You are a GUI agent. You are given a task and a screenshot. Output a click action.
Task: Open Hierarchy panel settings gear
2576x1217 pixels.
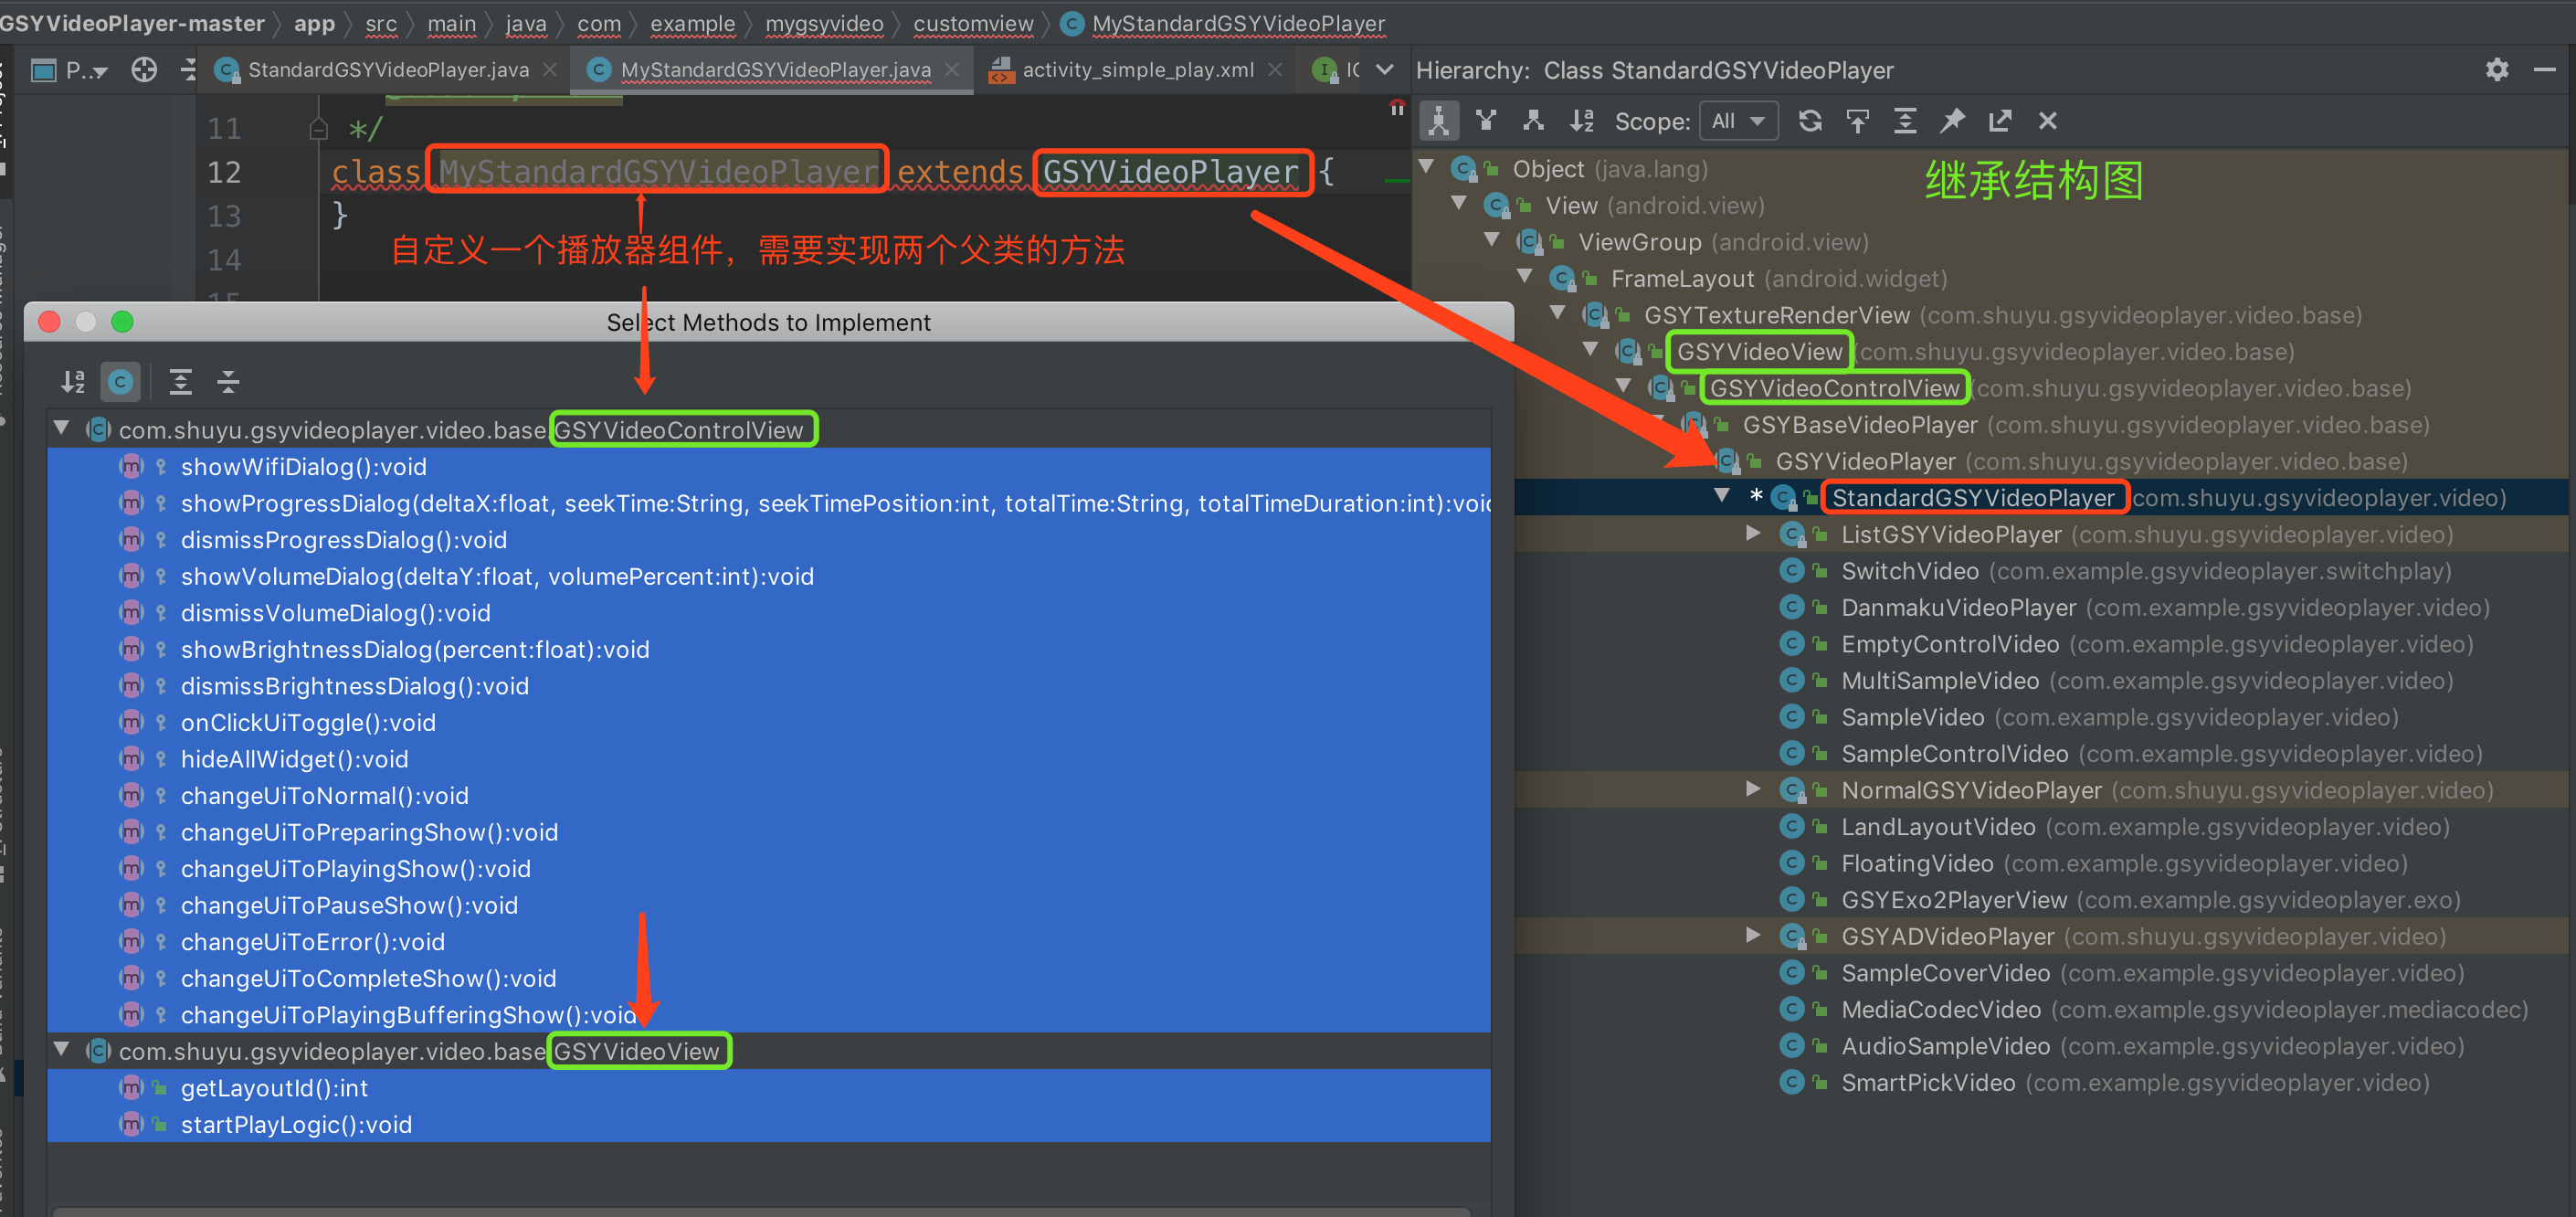pyautogui.click(x=2496, y=70)
